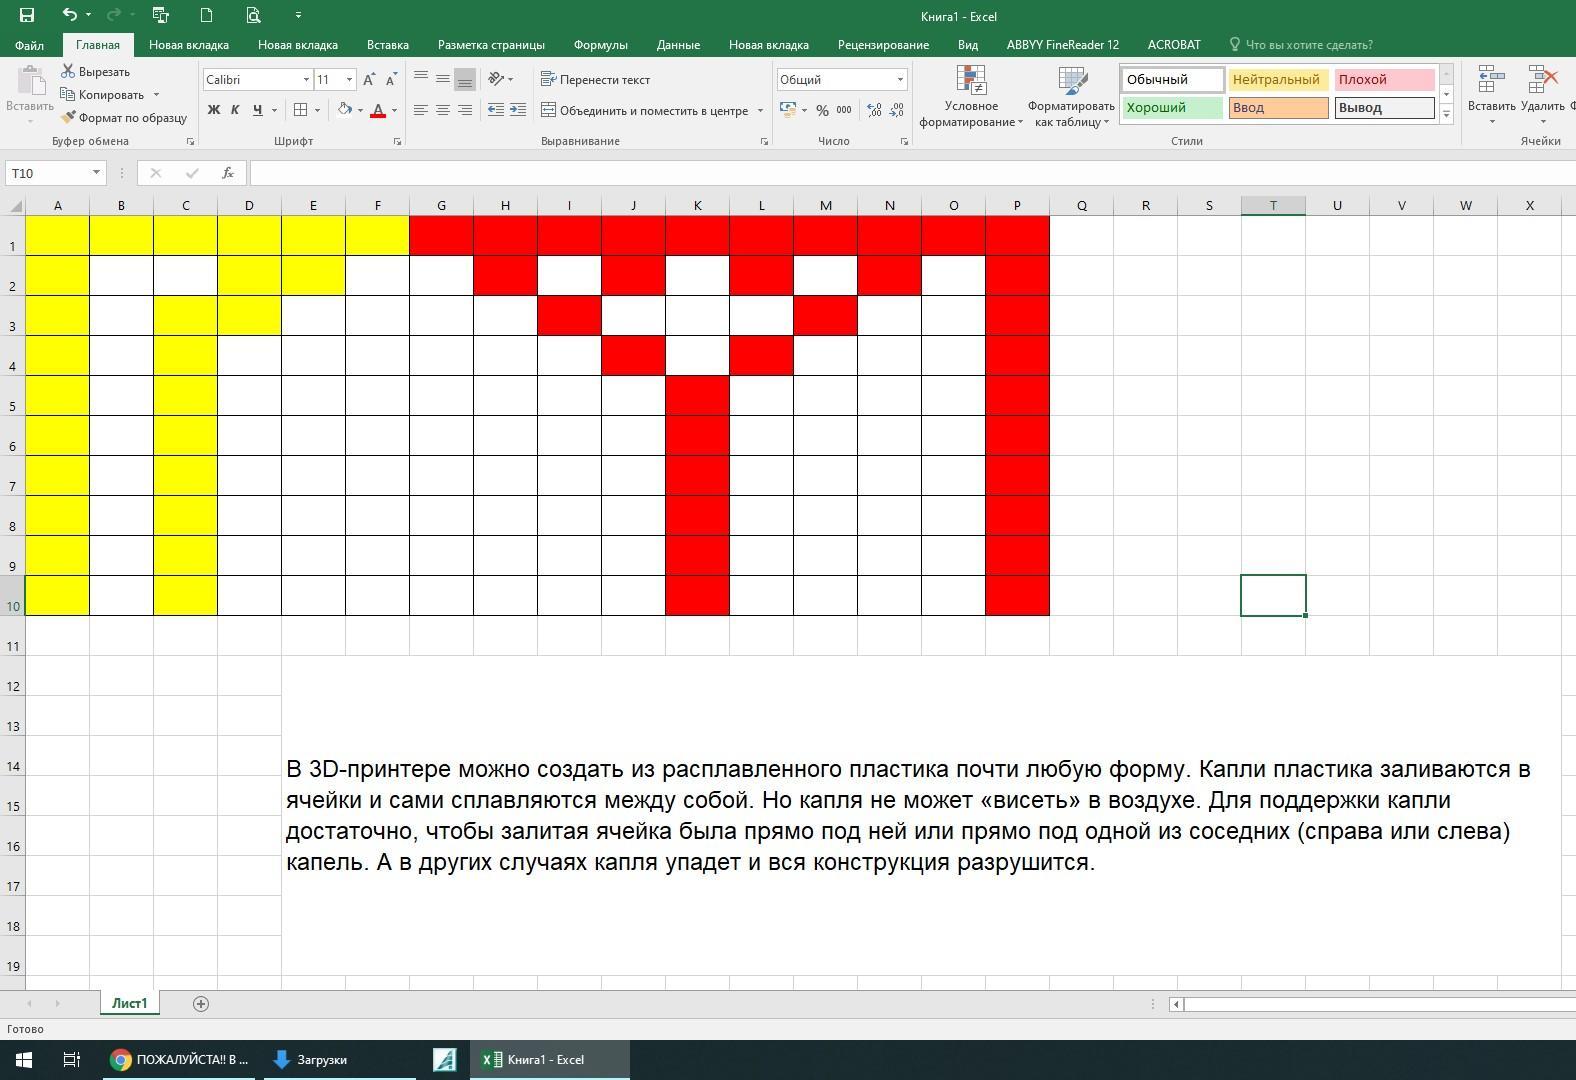
Task: Toggle bold formatting (Ж)
Action: pyautogui.click(x=213, y=110)
